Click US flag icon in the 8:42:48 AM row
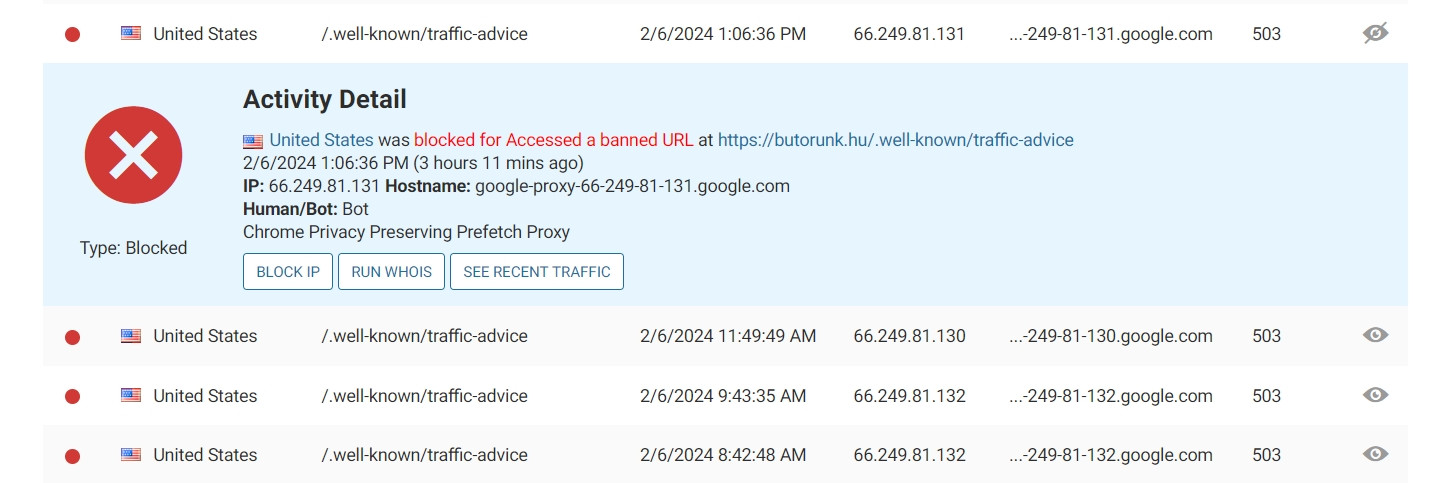Screen dimensions: 1445x483 click(131, 455)
